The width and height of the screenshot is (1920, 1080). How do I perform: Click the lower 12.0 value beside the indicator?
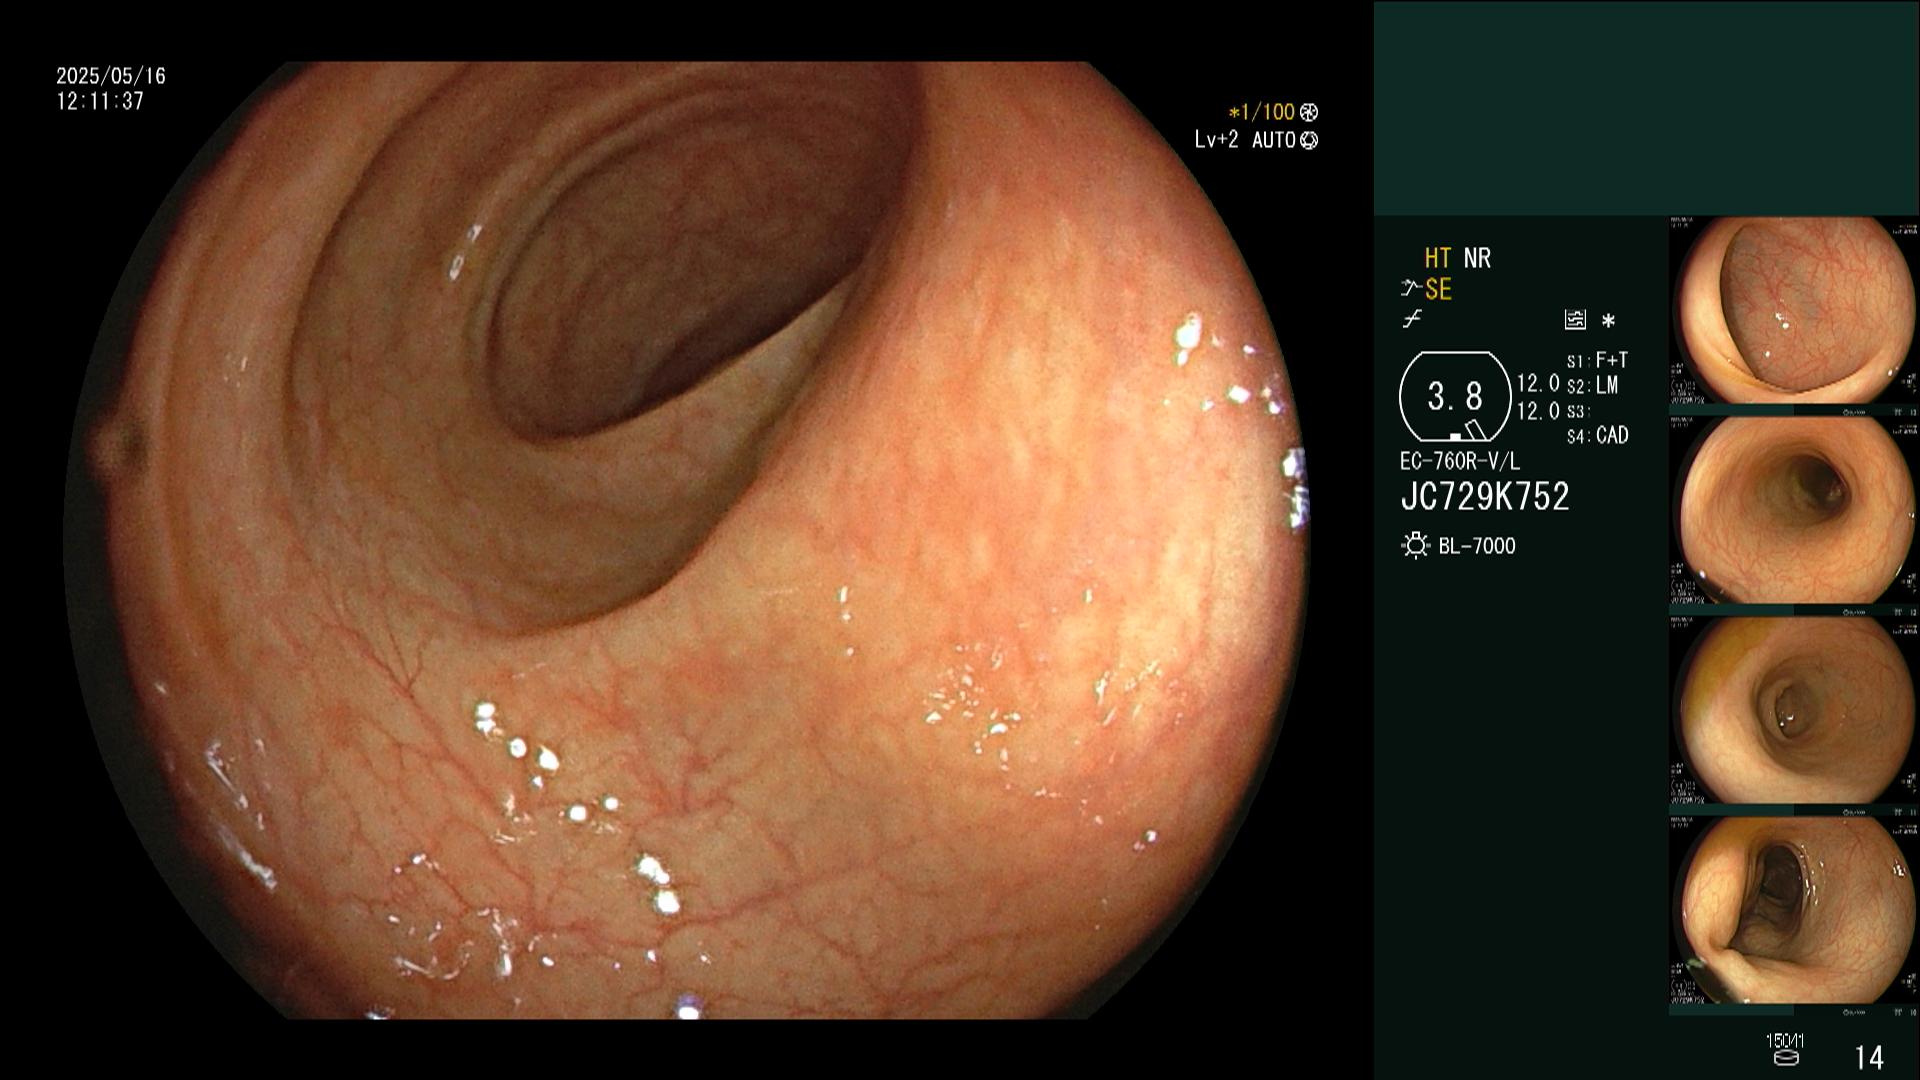pos(1538,411)
